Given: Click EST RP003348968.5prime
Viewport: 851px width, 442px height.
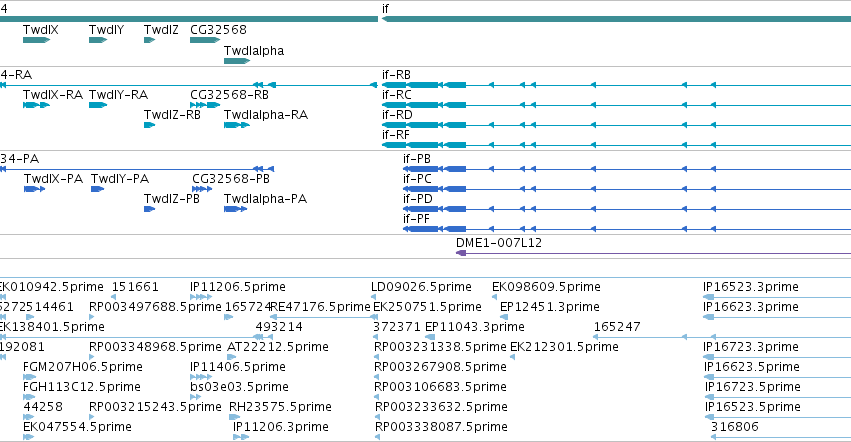Looking at the screenshot, I should click(x=92, y=357).
